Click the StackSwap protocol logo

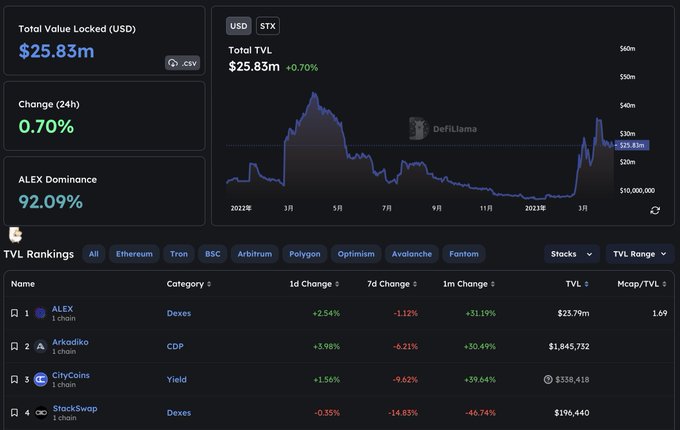(x=41, y=413)
